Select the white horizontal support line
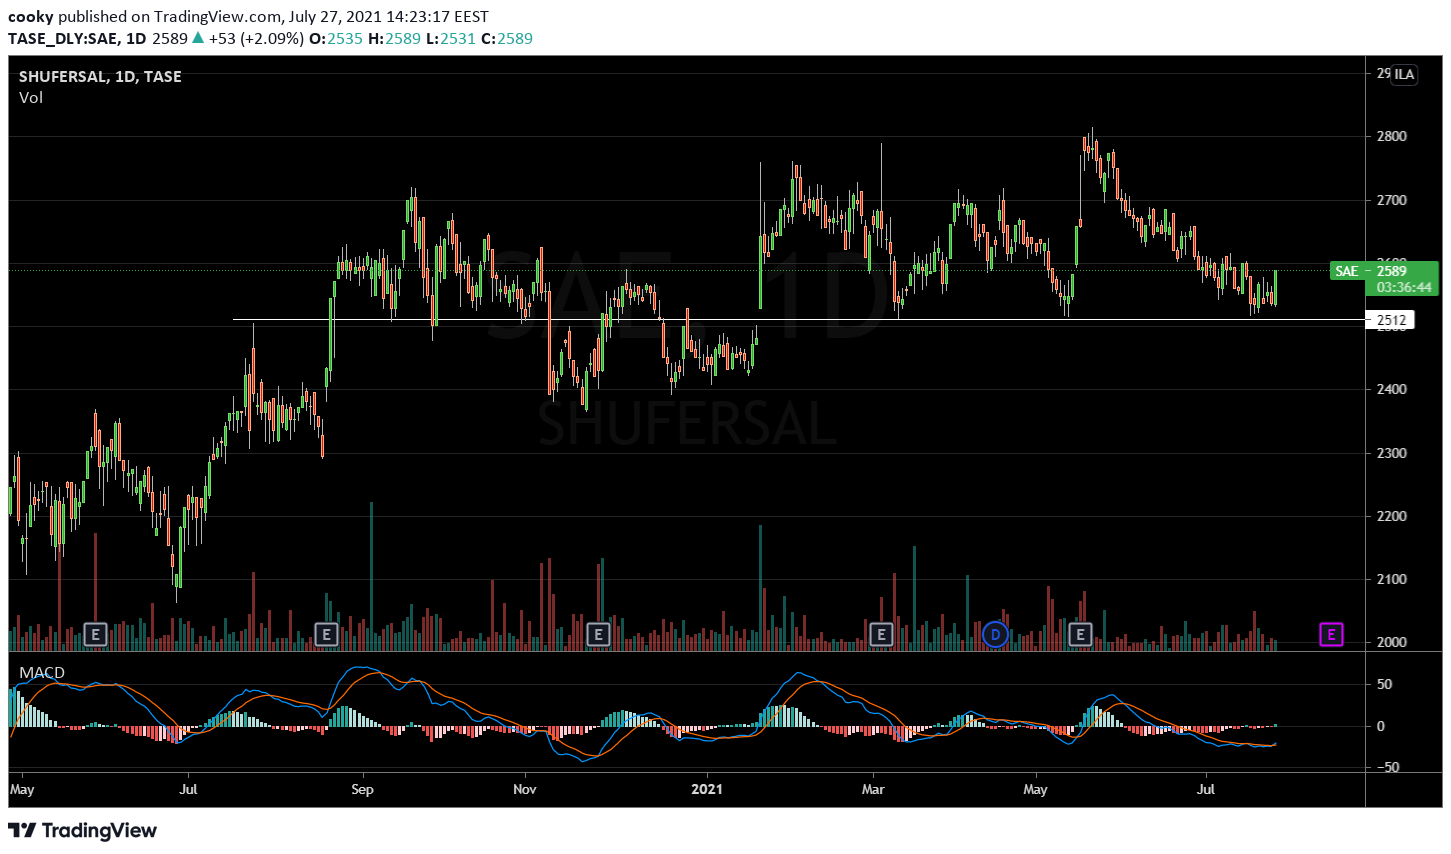This screenshot has width=1451, height=854. click(x=798, y=320)
